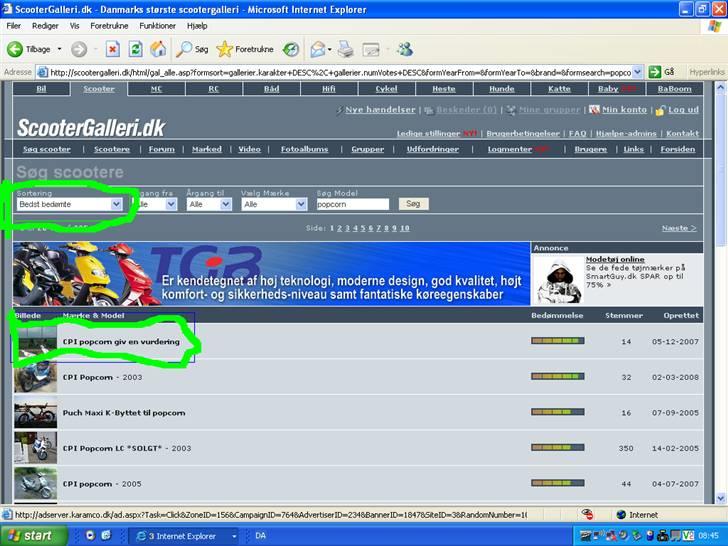Switch to the MC site tab
Image resolution: width=728 pixels, height=546 pixels.
click(x=156, y=89)
